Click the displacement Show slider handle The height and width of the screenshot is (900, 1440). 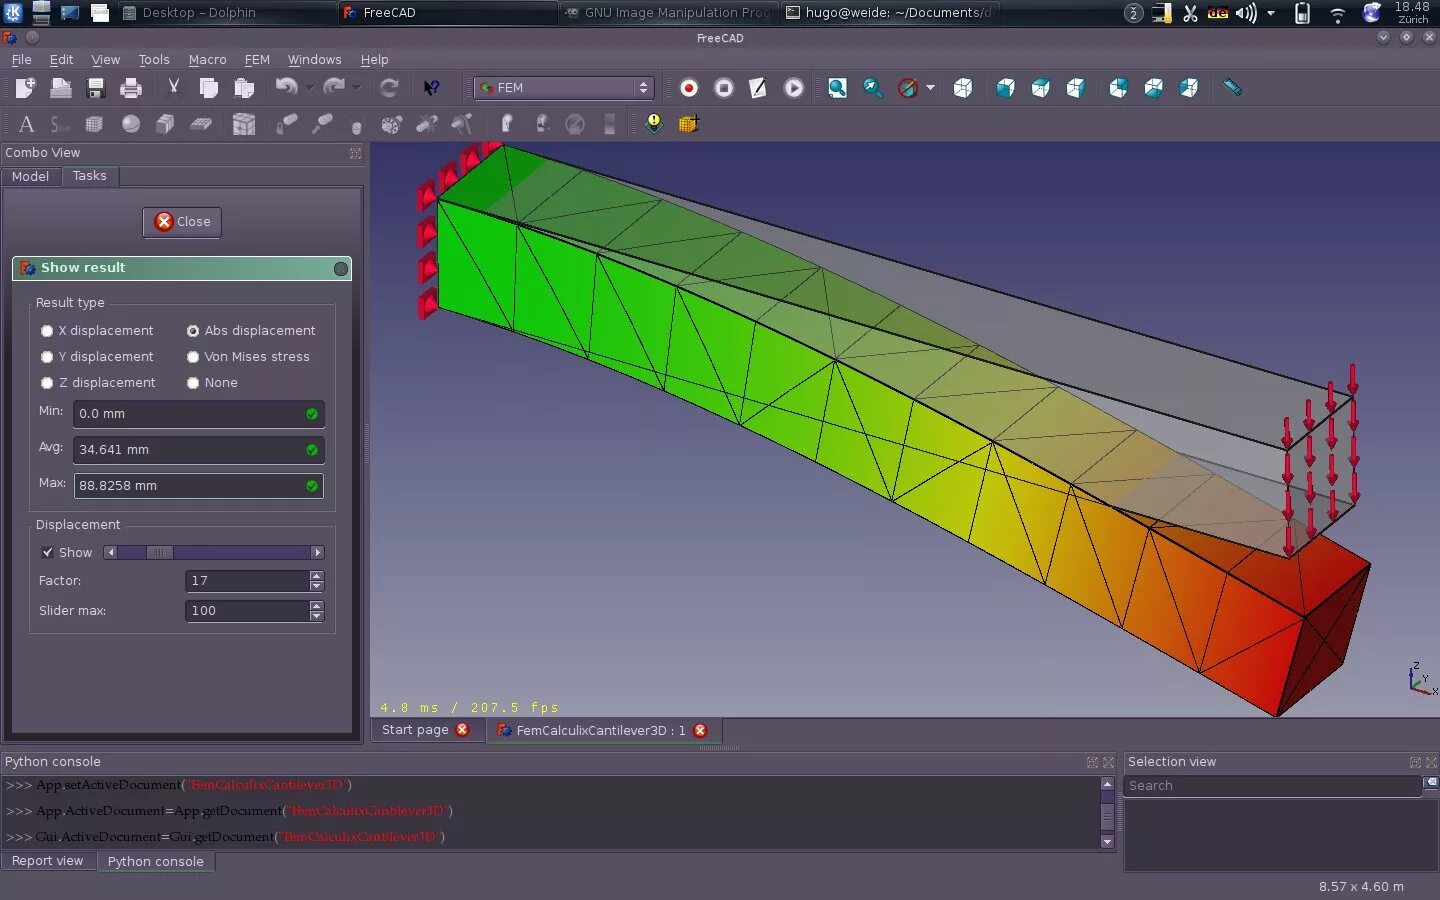[159, 553]
